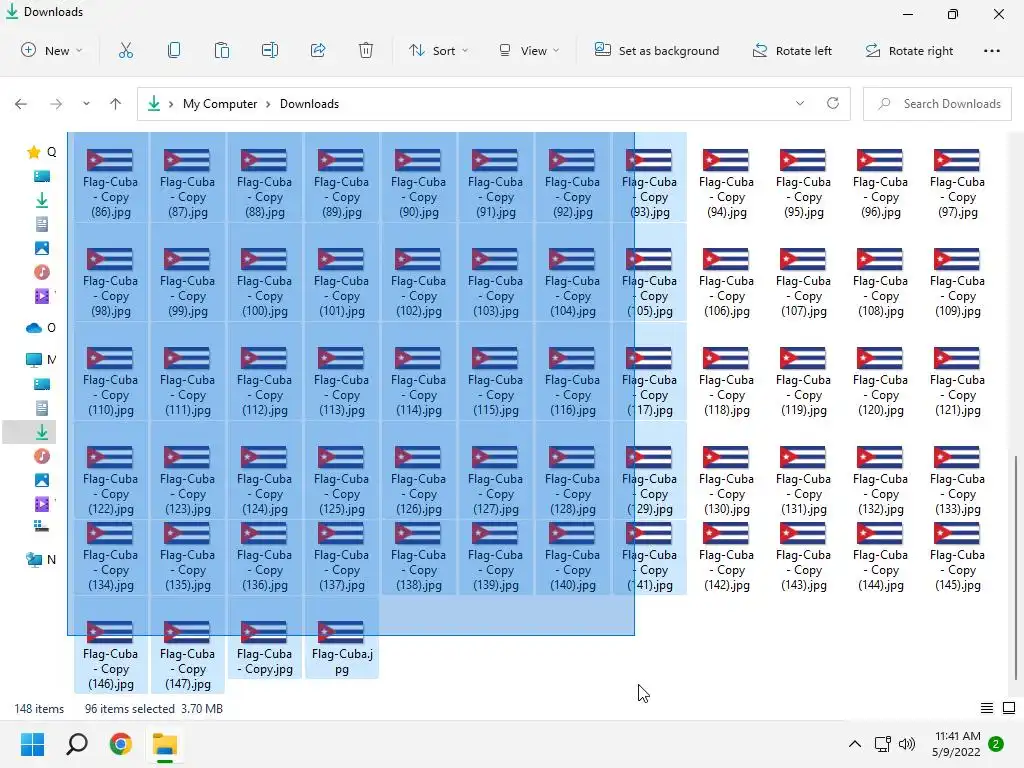This screenshot has width=1024, height=768.
Task: Show hidden system tray icons
Action: 854,744
